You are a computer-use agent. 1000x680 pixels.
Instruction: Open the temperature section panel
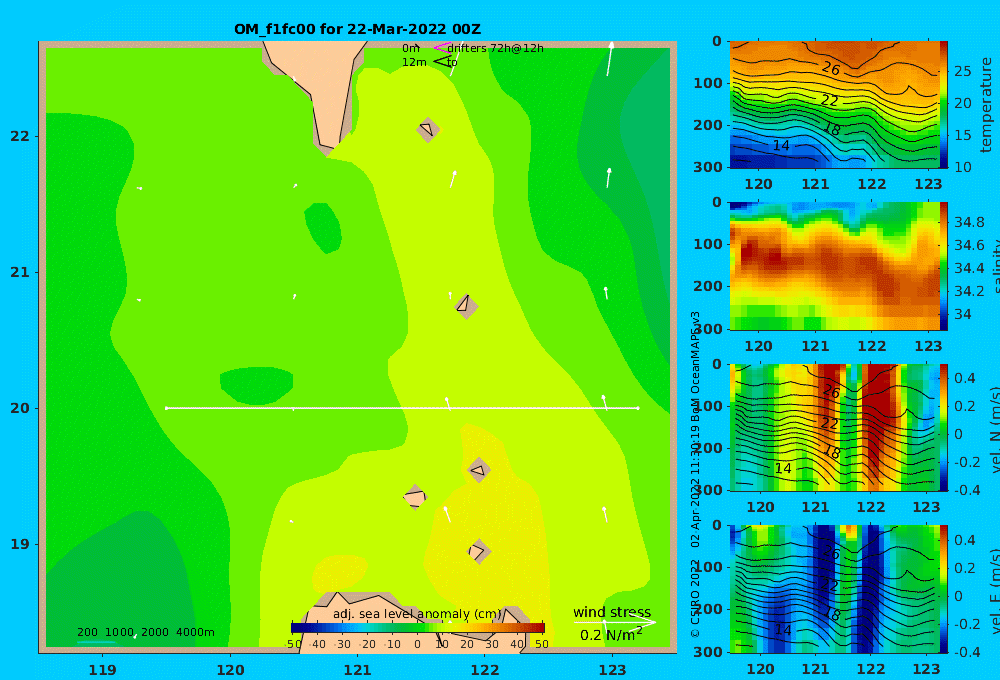point(834,104)
